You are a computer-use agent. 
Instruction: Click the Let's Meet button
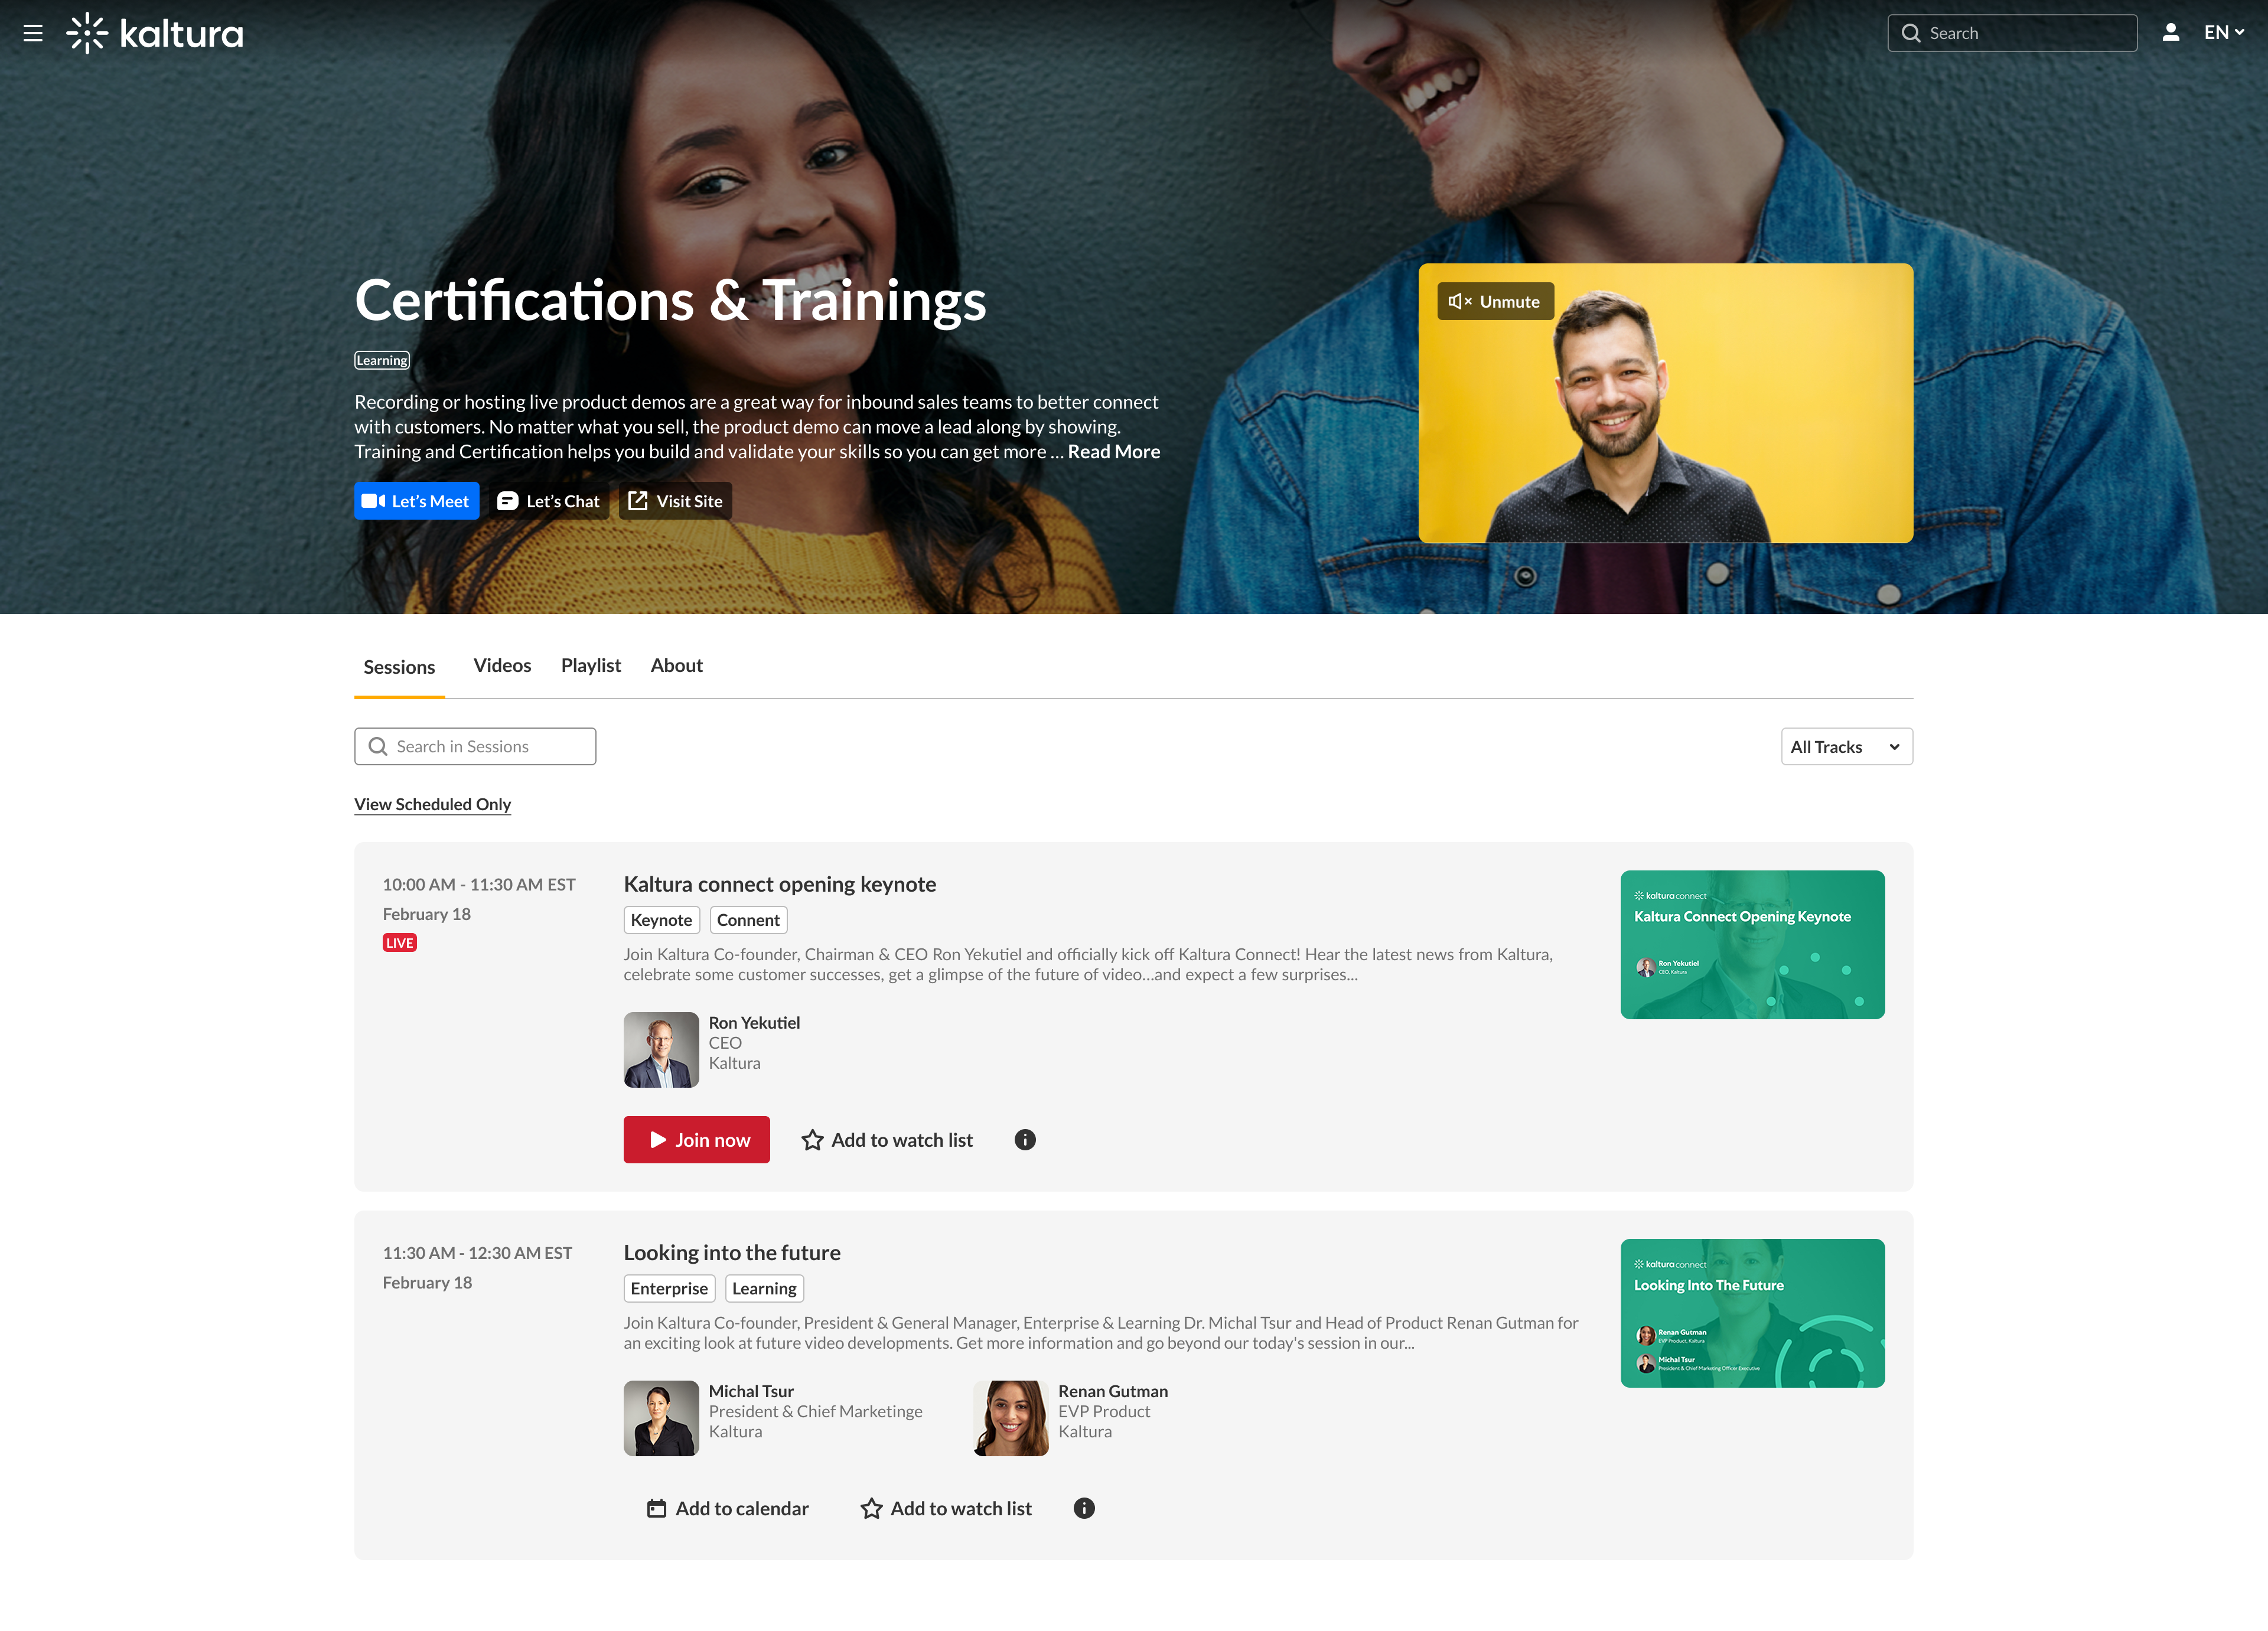416,501
